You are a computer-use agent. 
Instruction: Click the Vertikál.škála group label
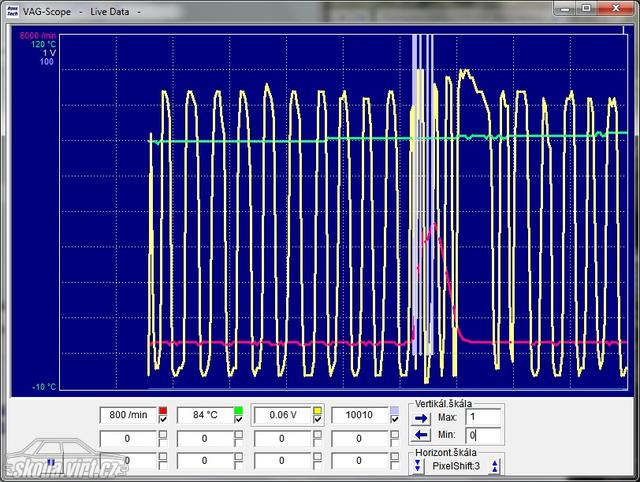[x=443, y=404]
